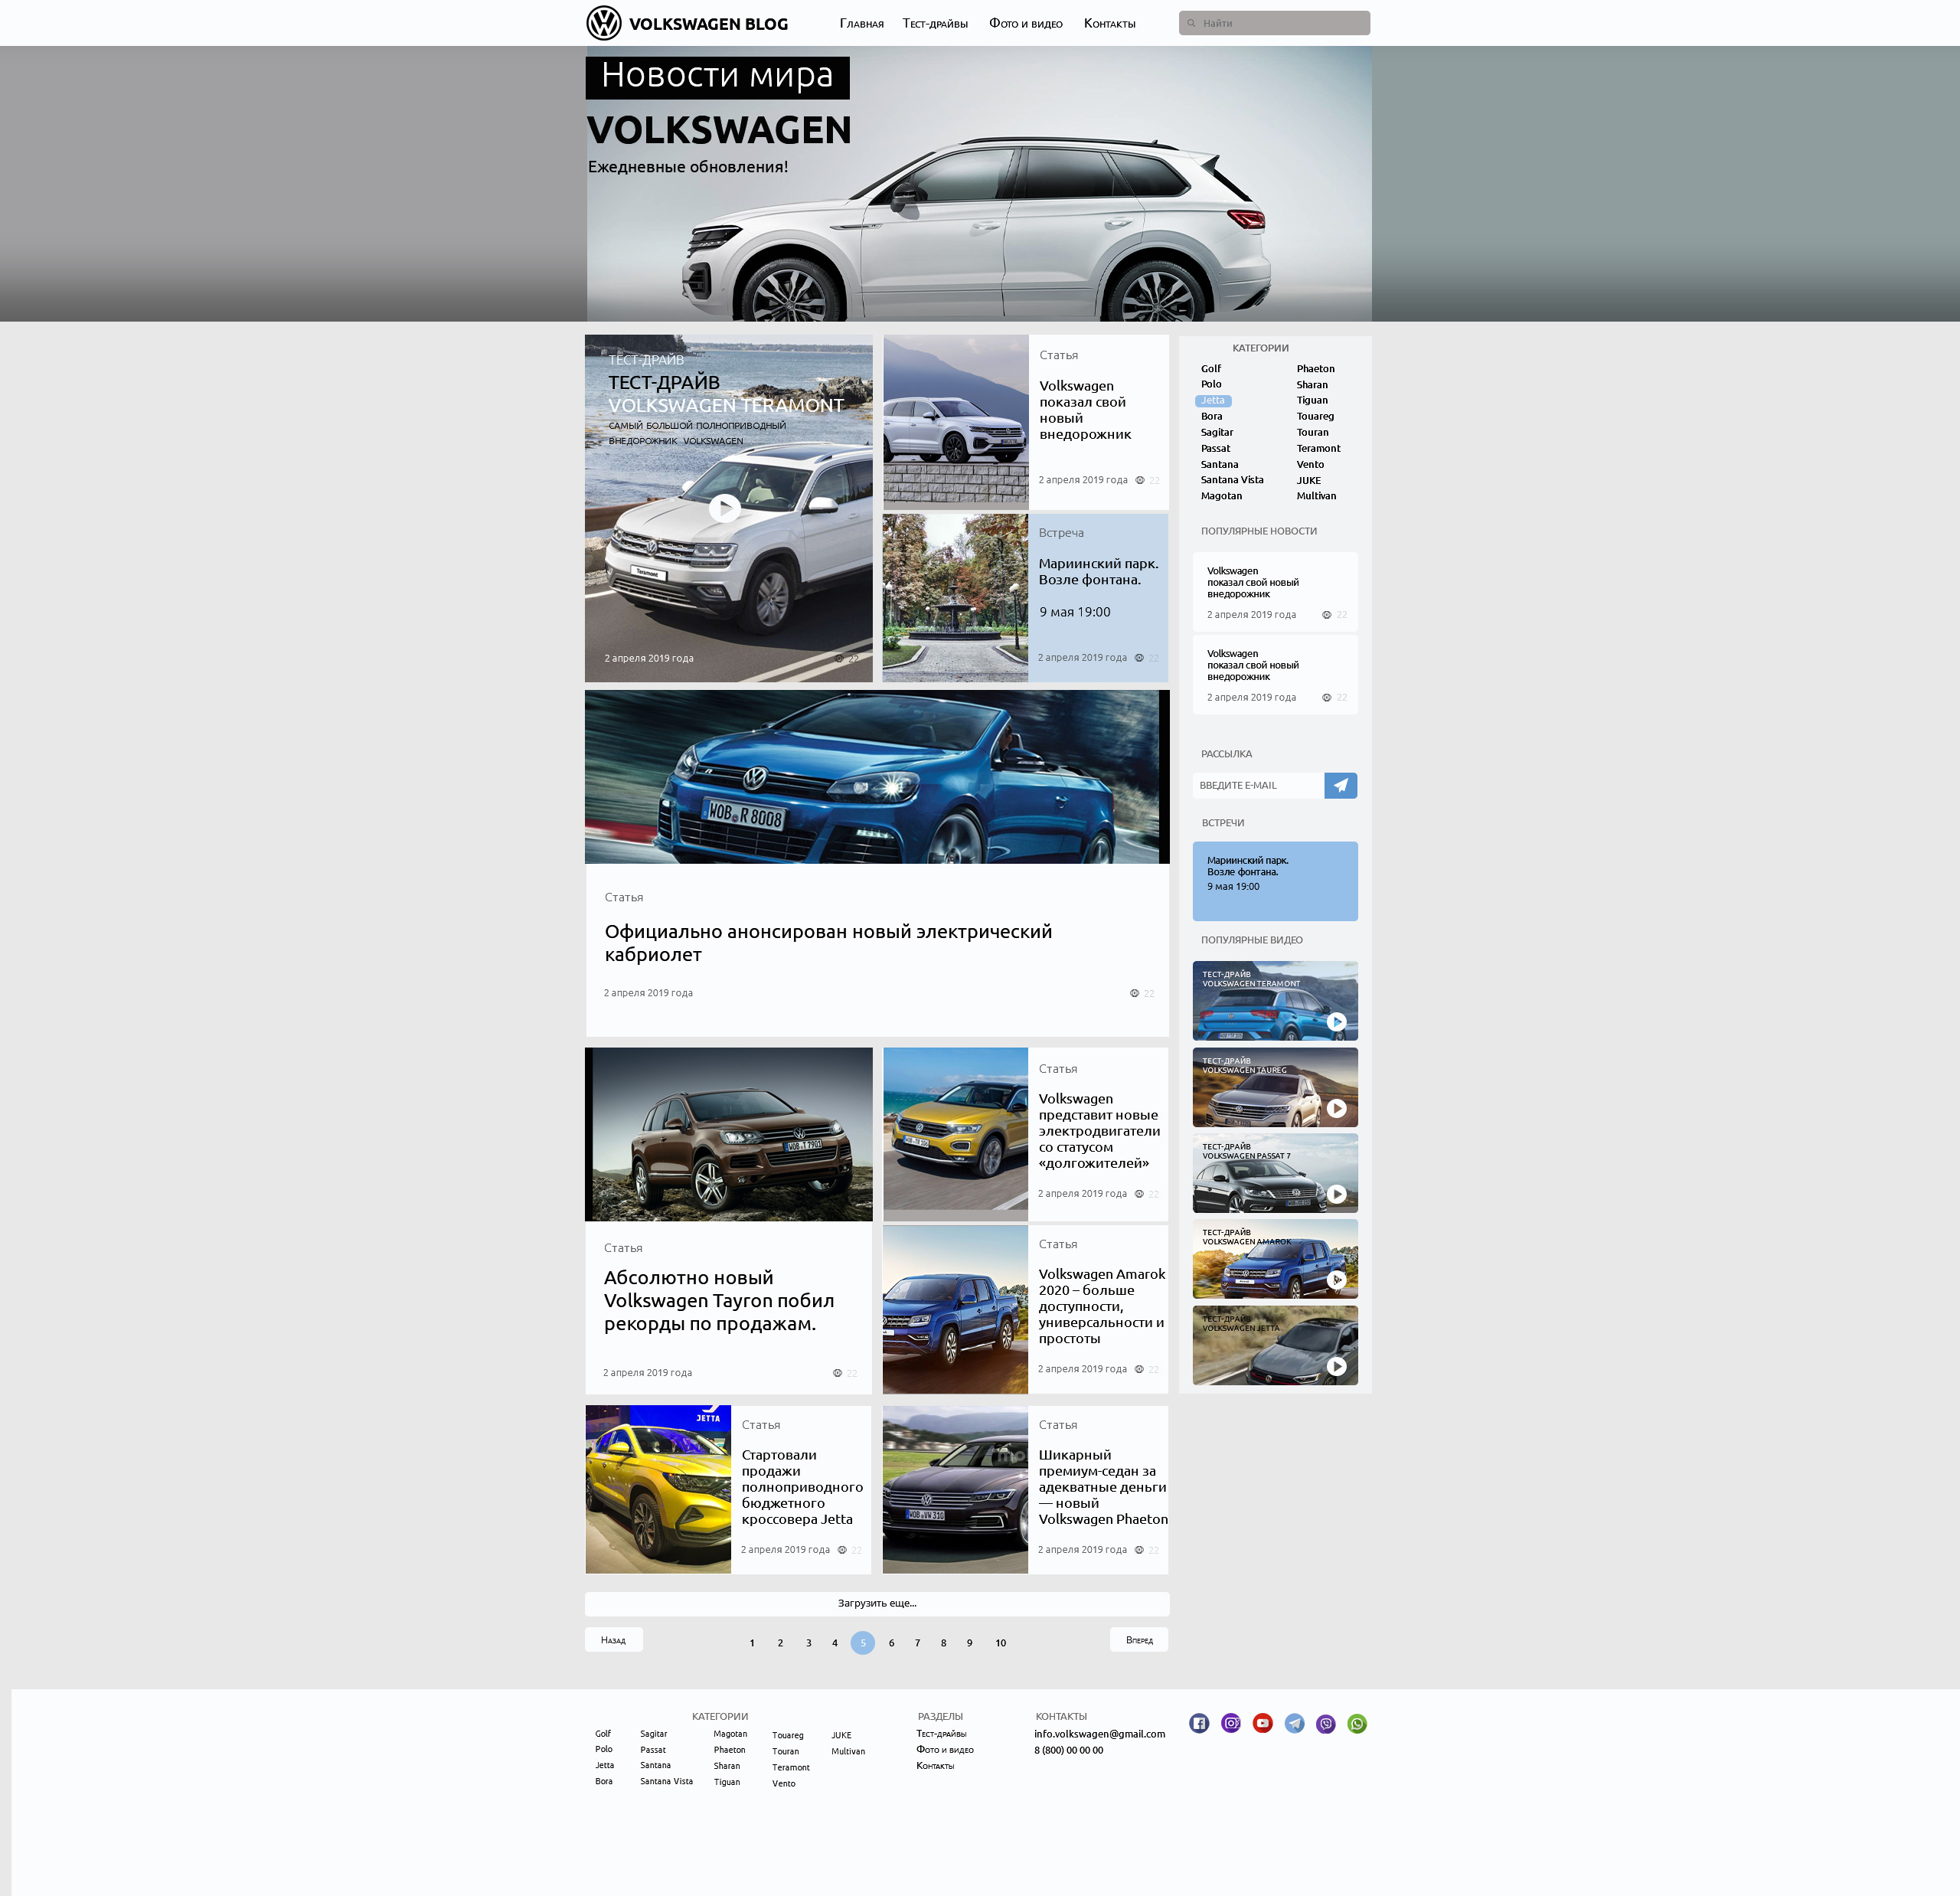Open the footer Sagitar category link

653,1734
